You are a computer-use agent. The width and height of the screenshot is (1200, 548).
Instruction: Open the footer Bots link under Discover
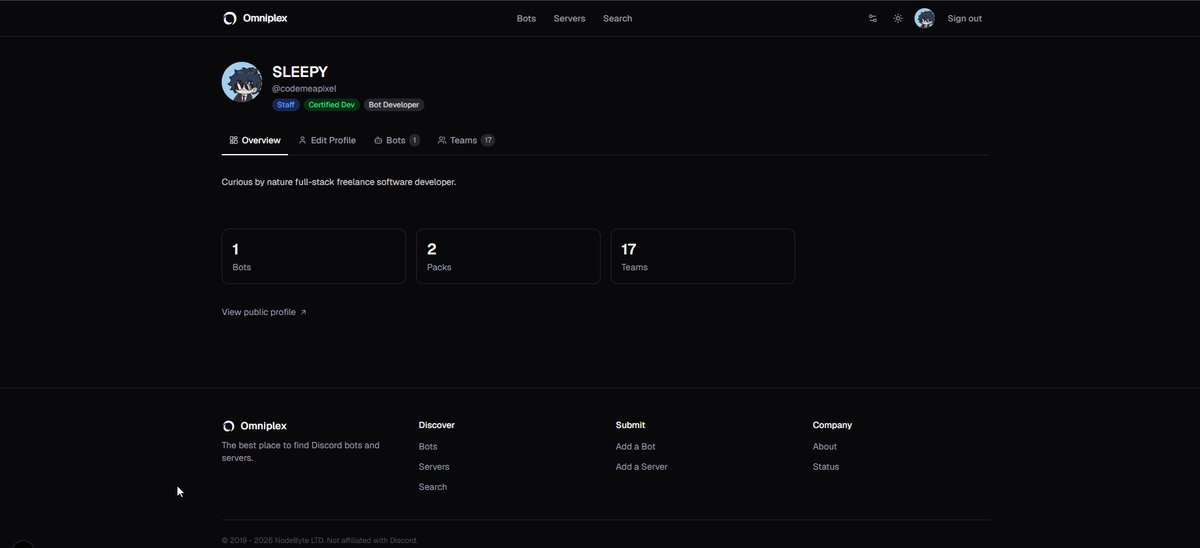click(428, 447)
